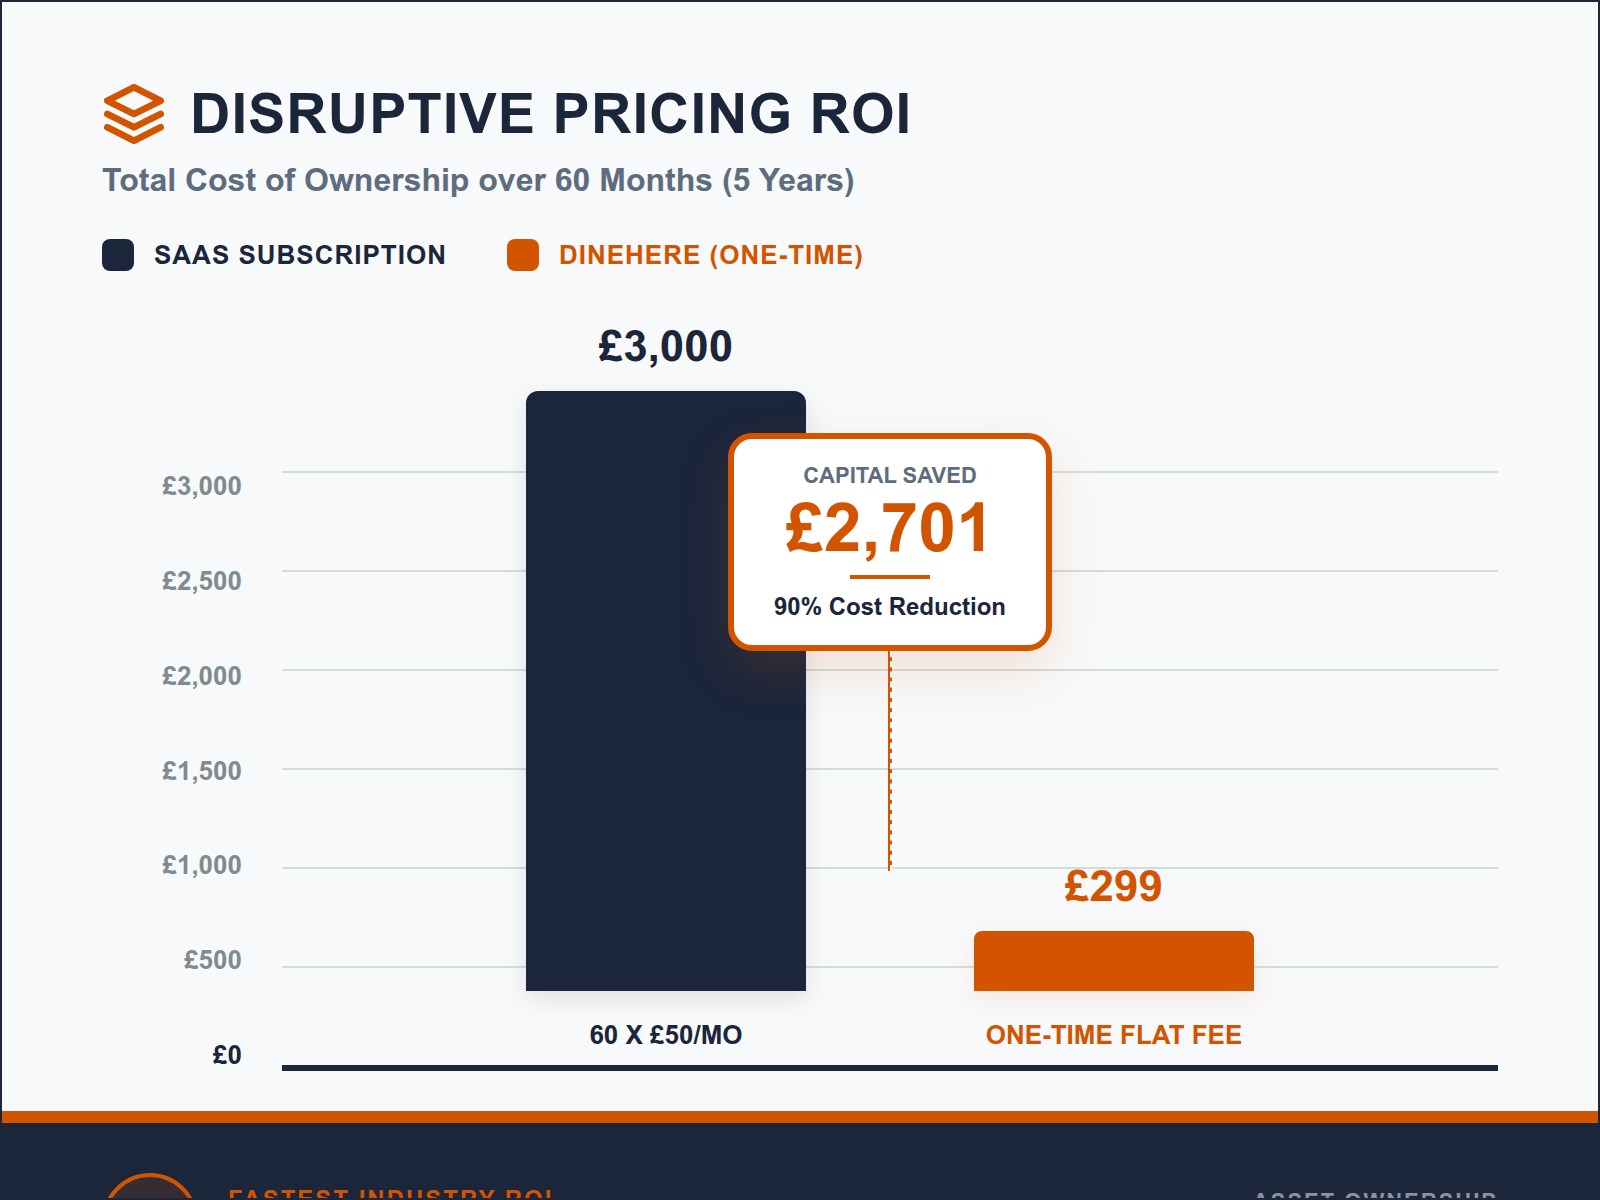The height and width of the screenshot is (1200, 1600).
Task: Click the CAPITAL SAVED callout title
Action: (x=889, y=475)
